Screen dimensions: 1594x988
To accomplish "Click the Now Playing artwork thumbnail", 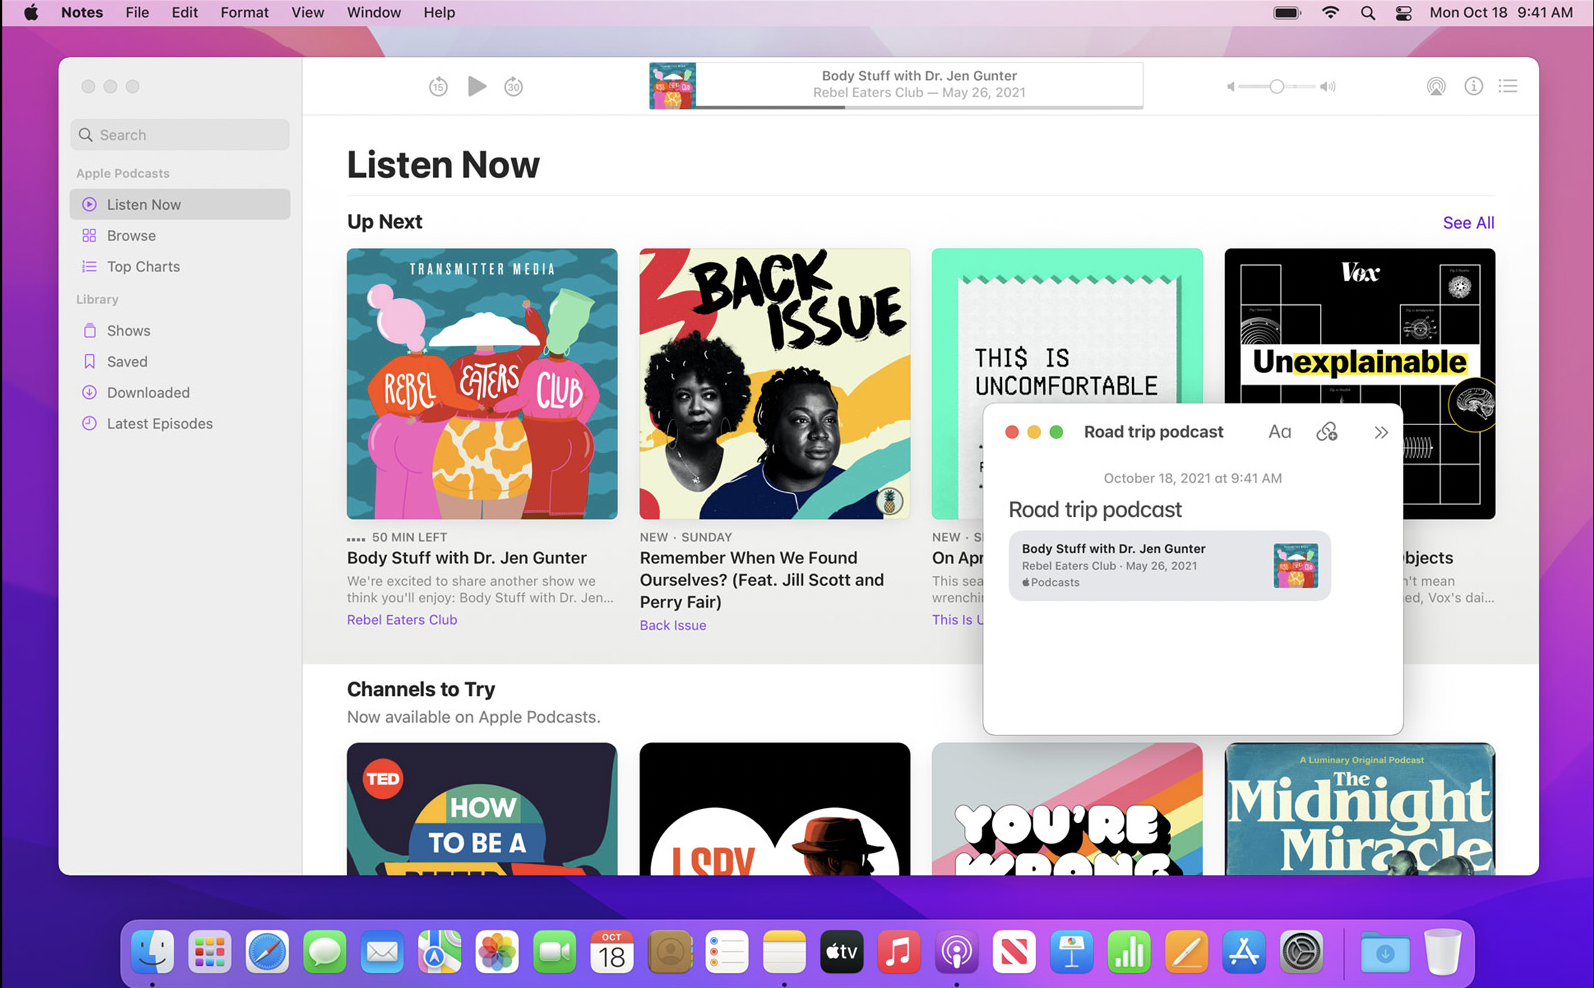I will (x=672, y=85).
